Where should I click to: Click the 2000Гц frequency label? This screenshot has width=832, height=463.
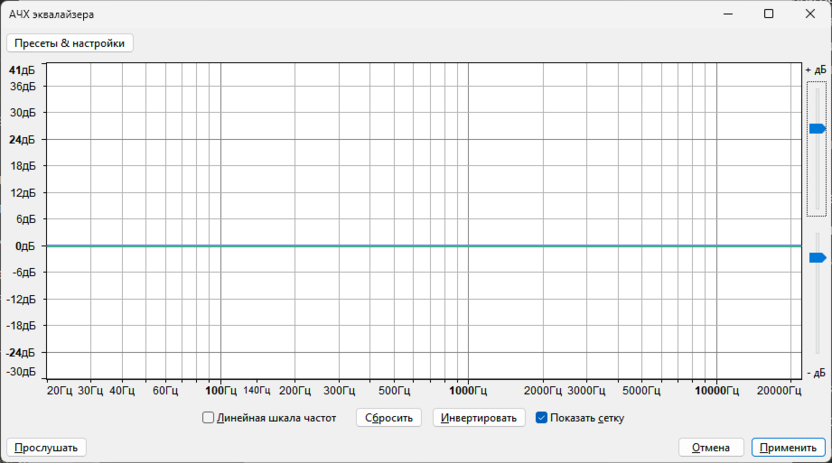[543, 391]
